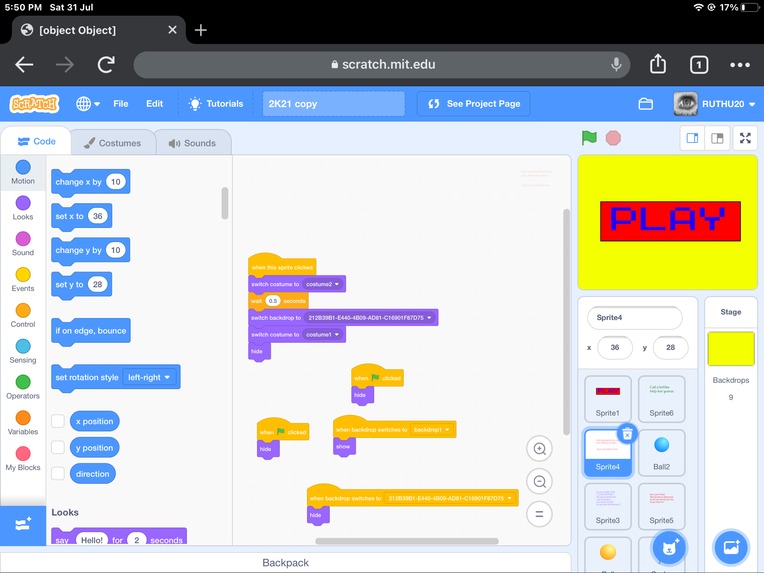Image resolution: width=764 pixels, height=573 pixels.
Task: Stop the project with red stop button
Action: click(x=613, y=138)
